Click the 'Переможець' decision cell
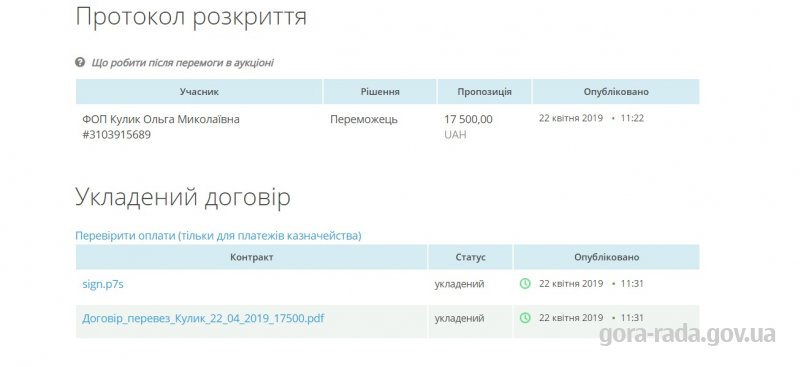The height and width of the screenshot is (367, 800). [364, 119]
